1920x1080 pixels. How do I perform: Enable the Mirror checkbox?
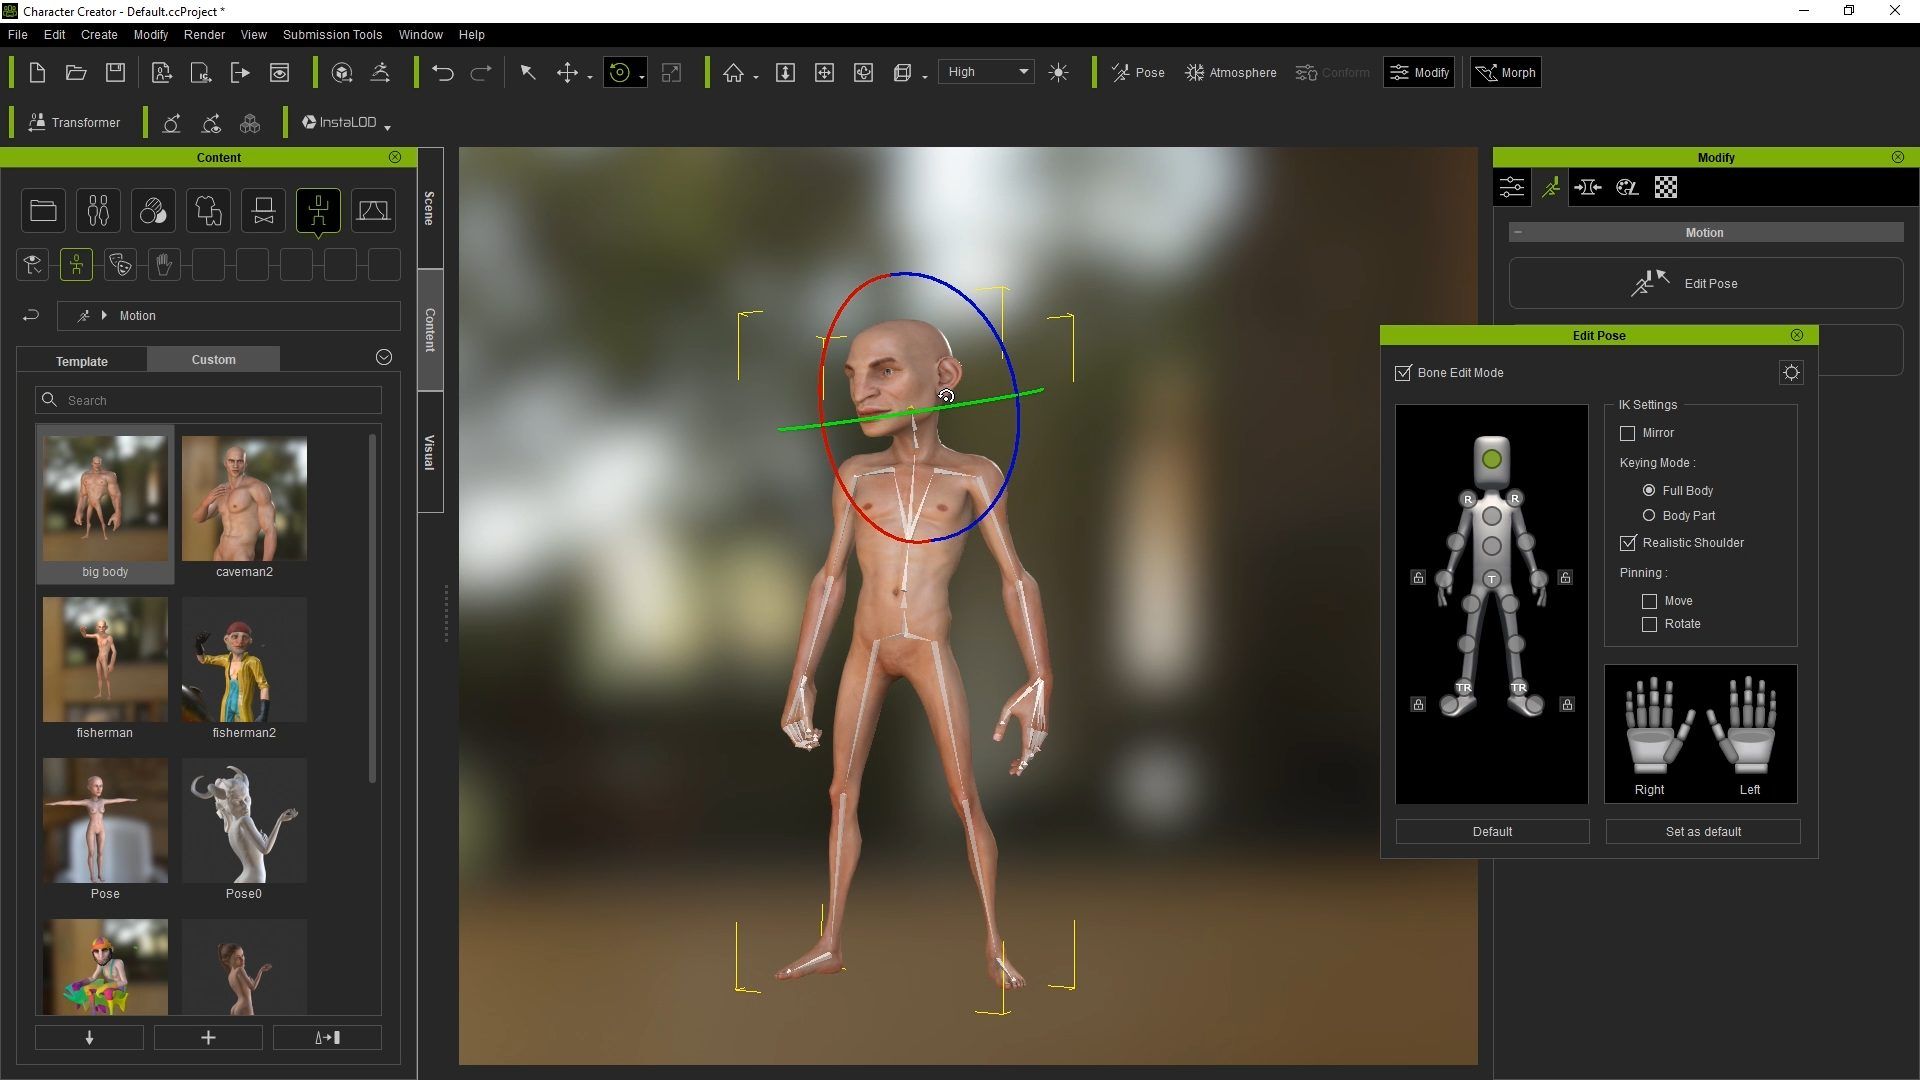pos(1627,433)
